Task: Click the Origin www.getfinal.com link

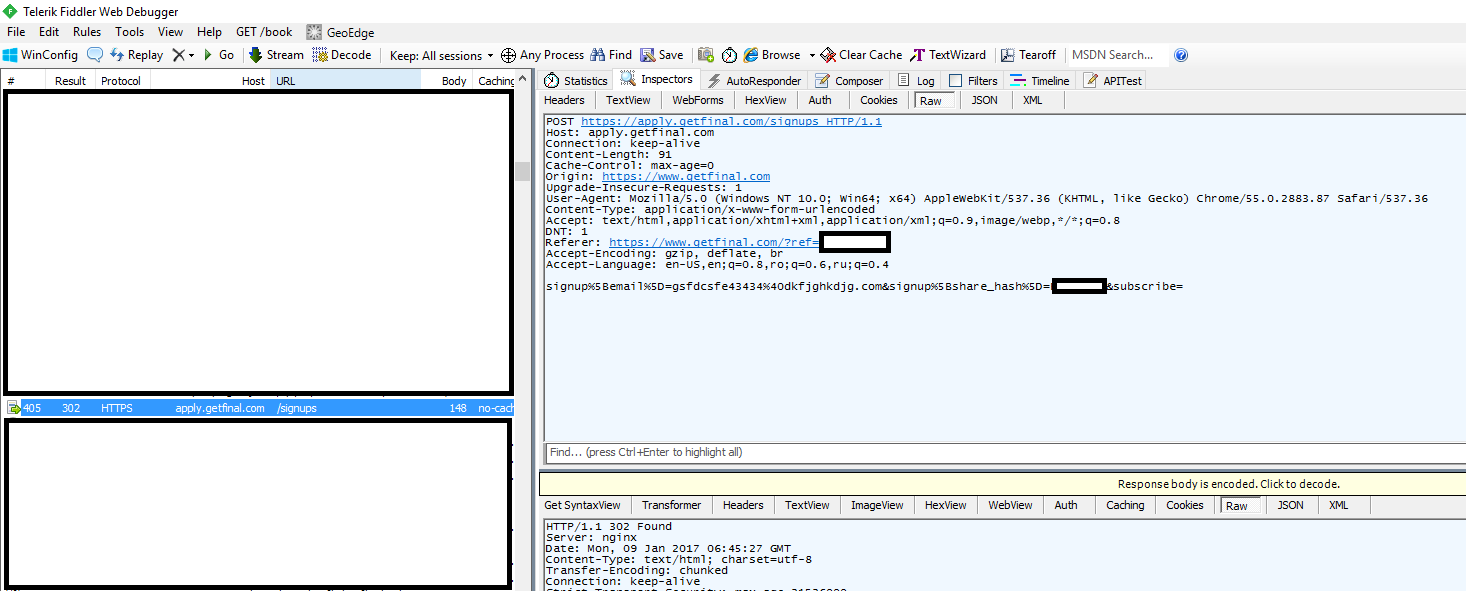Action: point(686,177)
